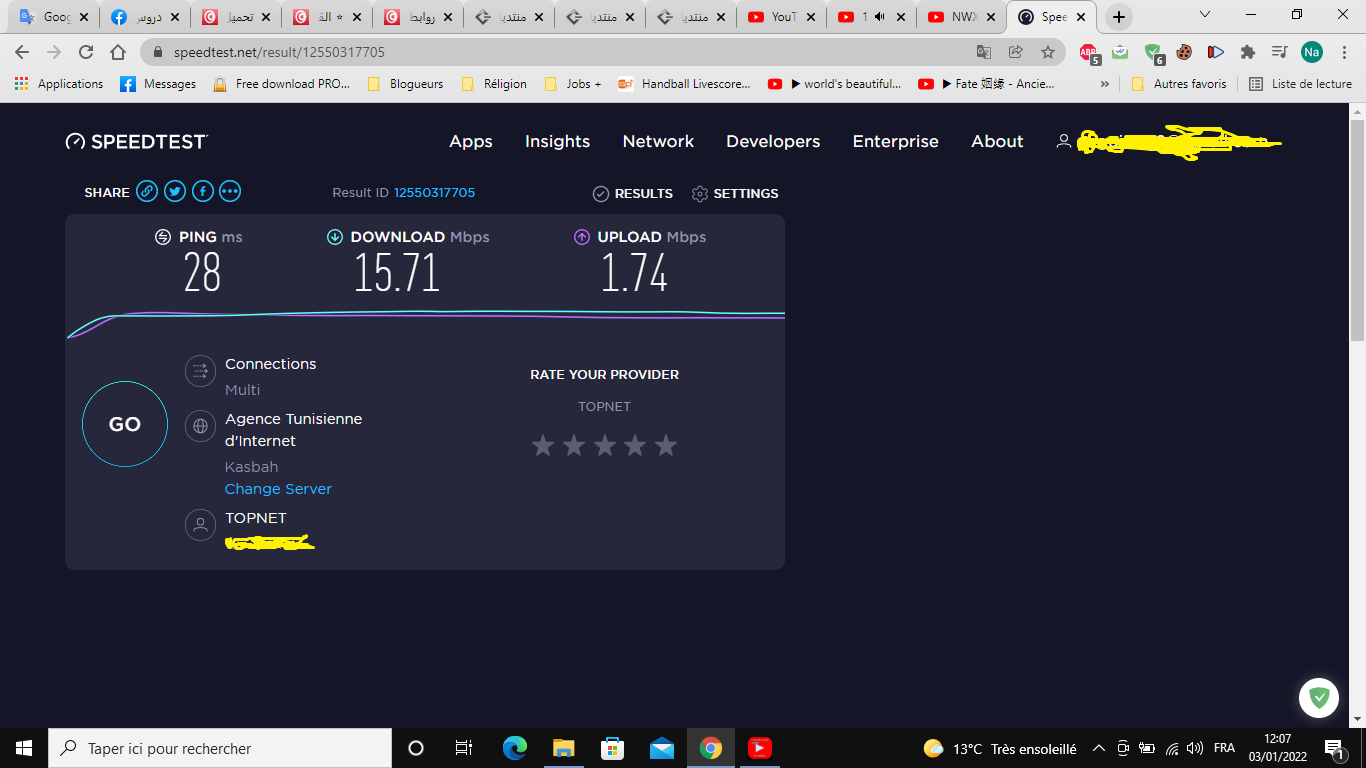Open the user account menu in header
Screen dimensions: 1366x768
tap(1168, 142)
